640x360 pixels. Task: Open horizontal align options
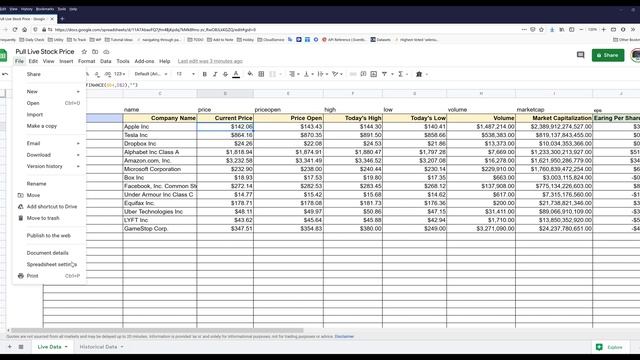coord(294,74)
